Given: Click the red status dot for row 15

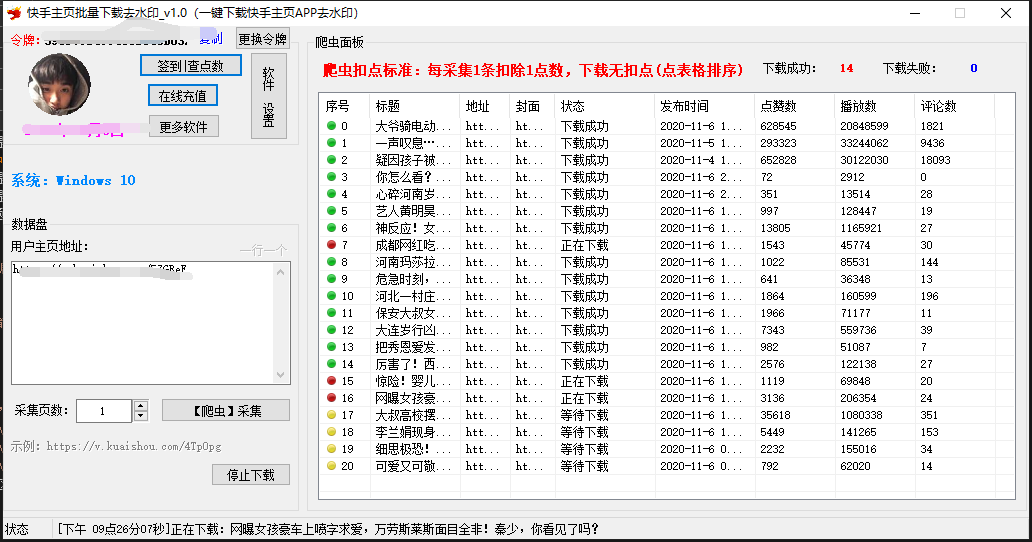Looking at the screenshot, I should [331, 381].
